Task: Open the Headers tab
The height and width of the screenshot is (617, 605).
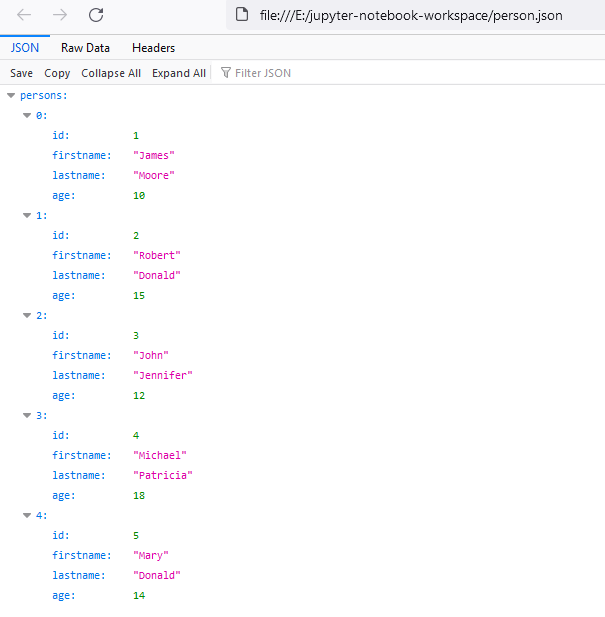Action: pyautogui.click(x=153, y=48)
